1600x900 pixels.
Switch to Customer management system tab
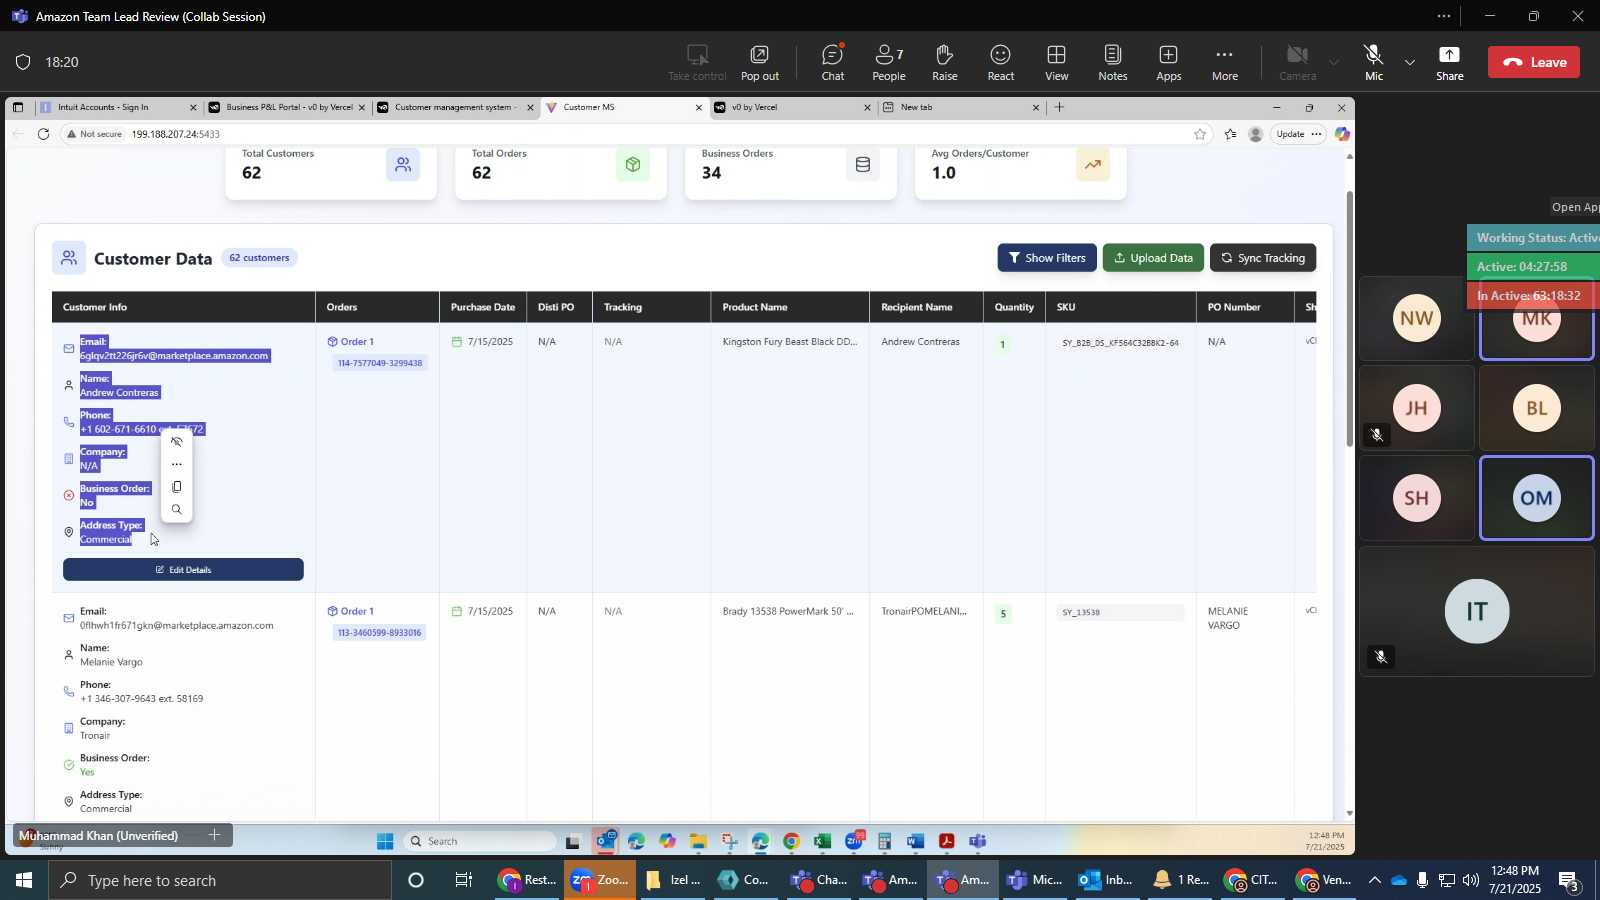click(x=455, y=107)
